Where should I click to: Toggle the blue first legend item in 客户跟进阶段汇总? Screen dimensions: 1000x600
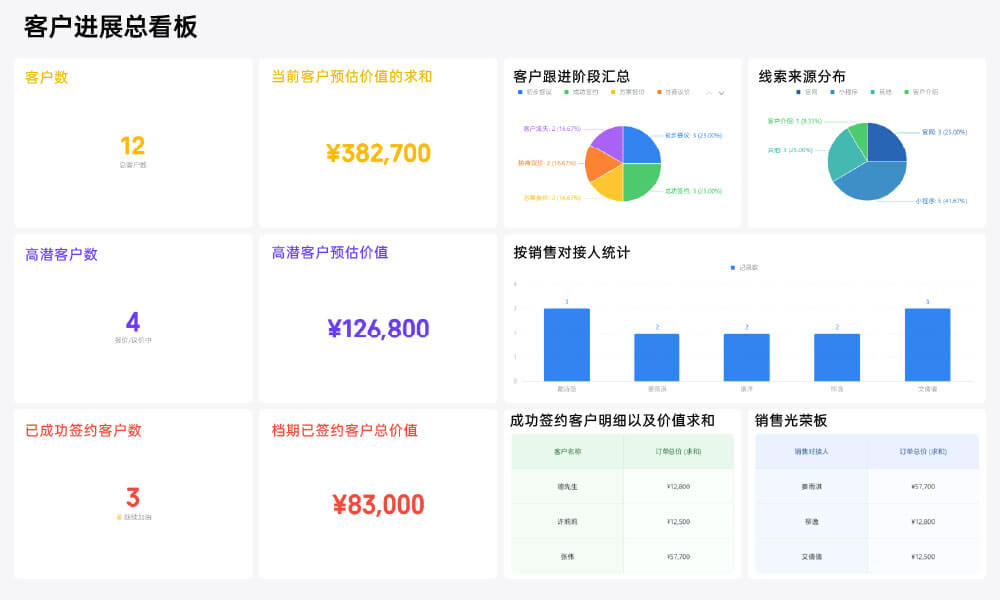coord(534,92)
